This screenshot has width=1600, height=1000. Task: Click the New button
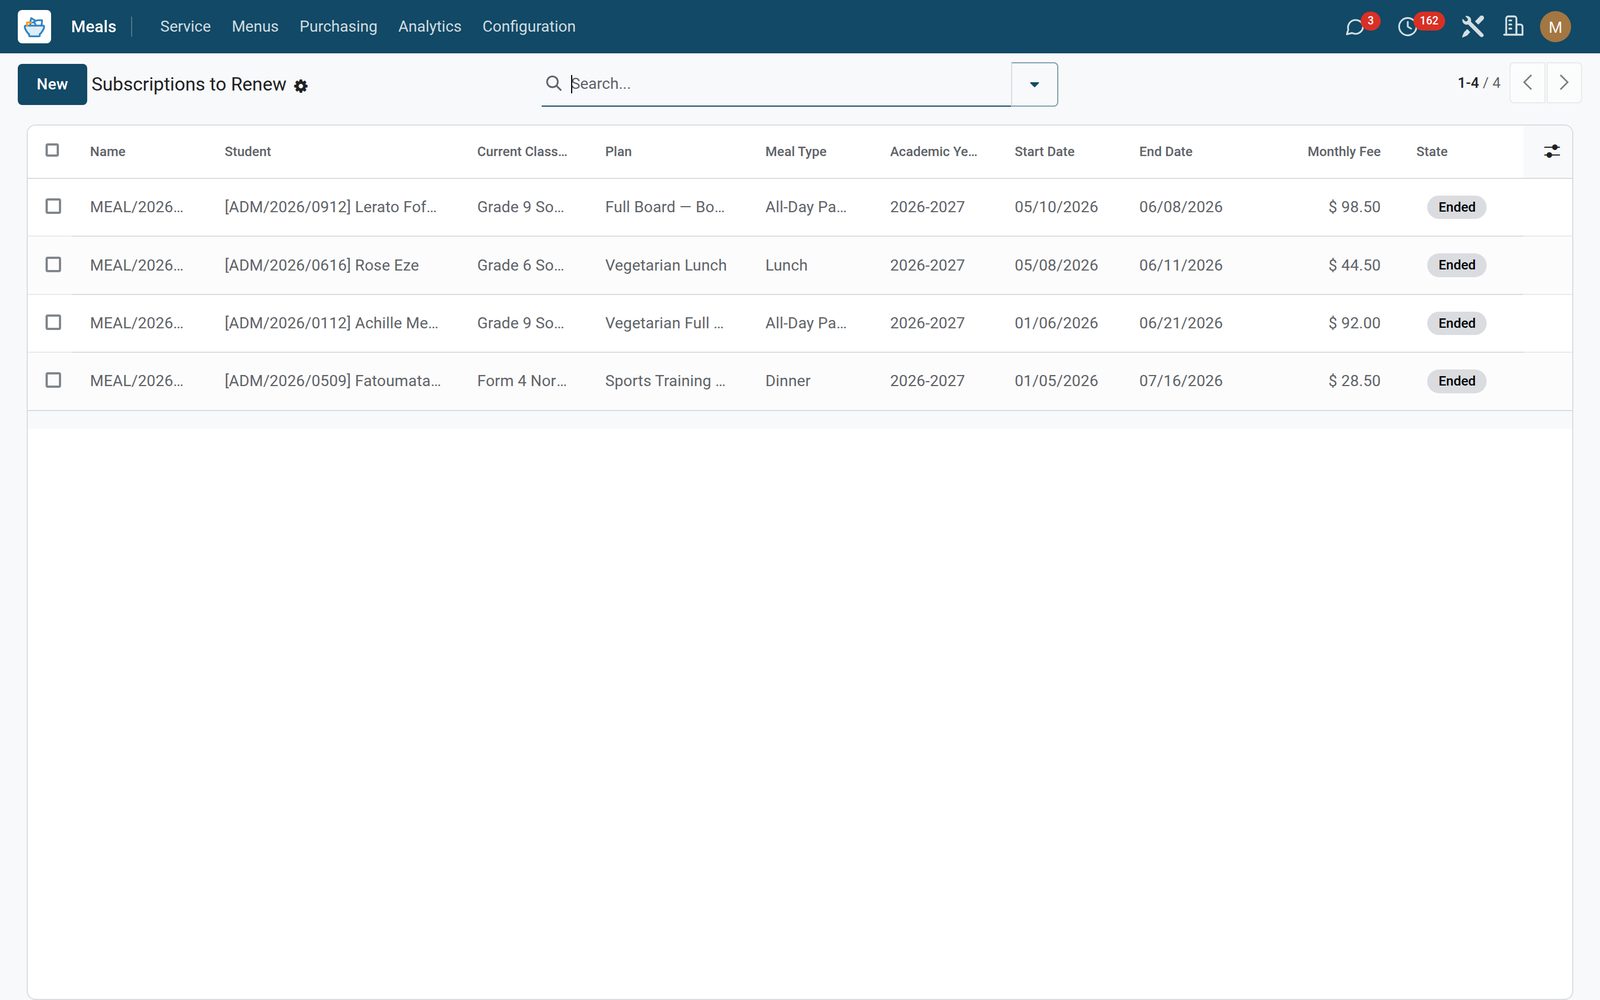(52, 84)
